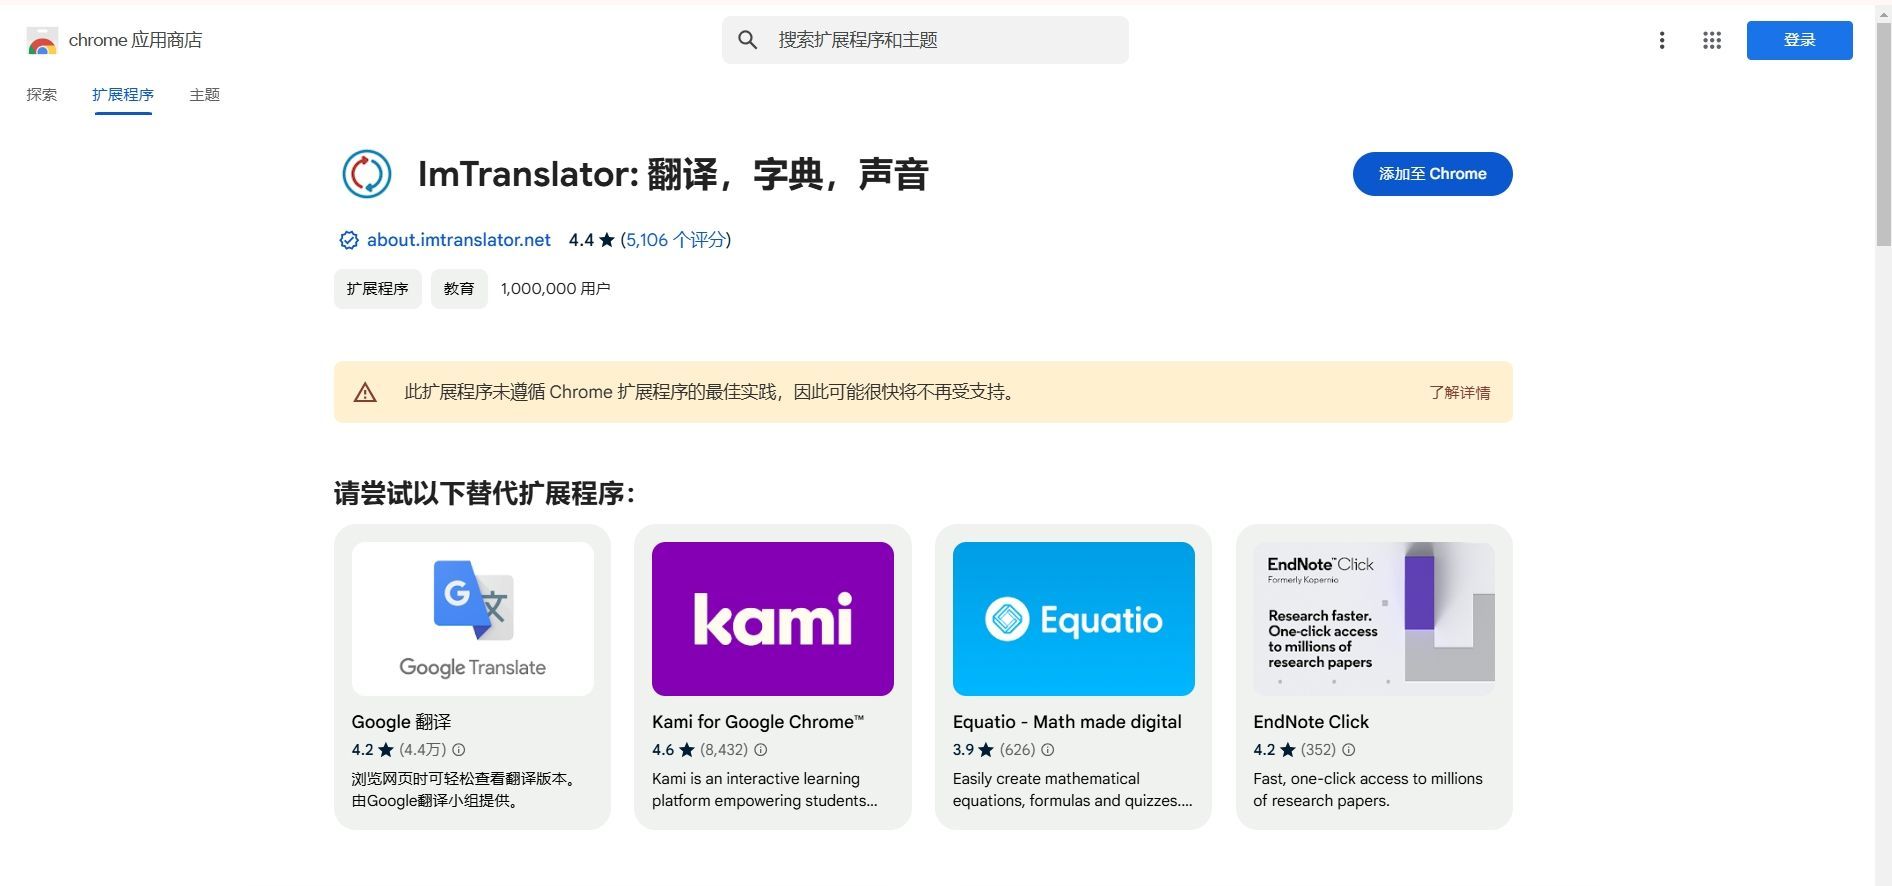This screenshot has width=1892, height=886.
Task: Select the 扩展程序 tab
Action: pyautogui.click(x=123, y=95)
